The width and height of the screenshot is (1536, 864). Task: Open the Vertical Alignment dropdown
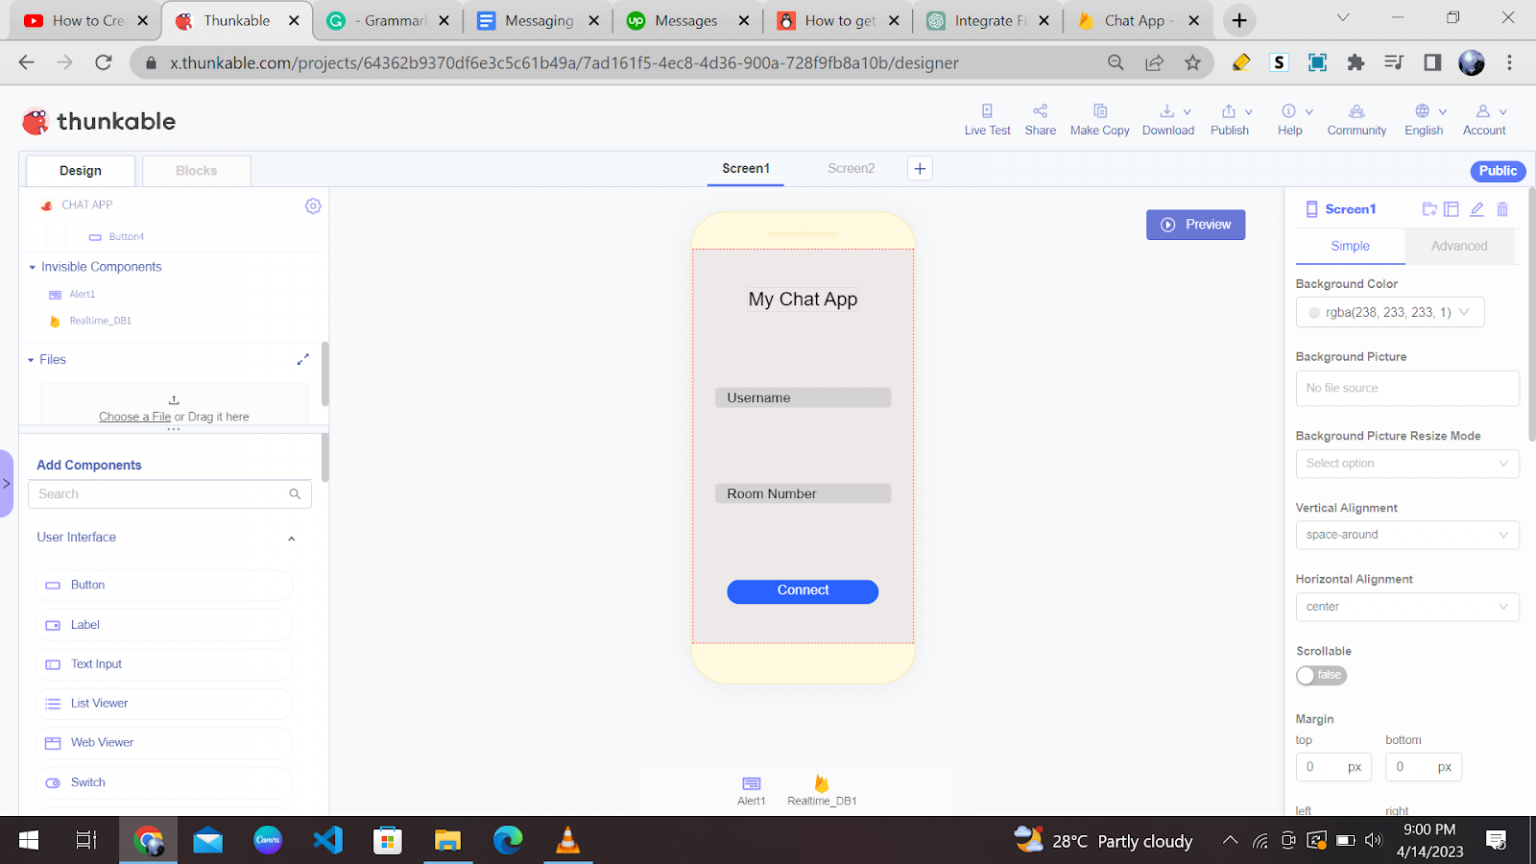point(1407,534)
